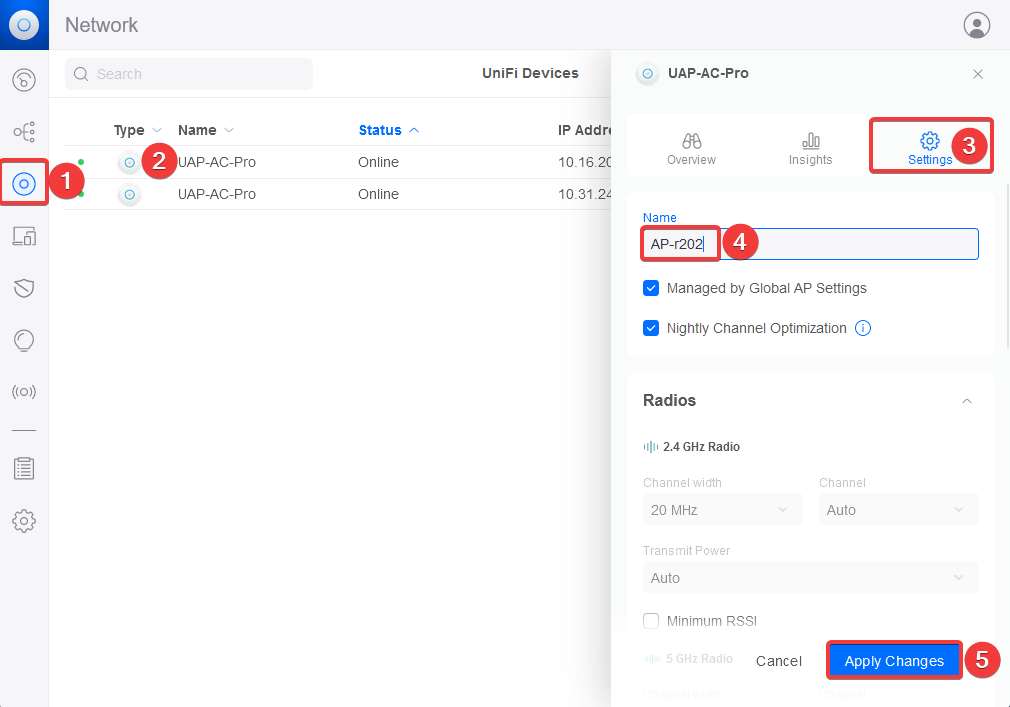The image size is (1010, 707).
Task: Click the device icon of the 10.16 row
Action: [129, 162]
